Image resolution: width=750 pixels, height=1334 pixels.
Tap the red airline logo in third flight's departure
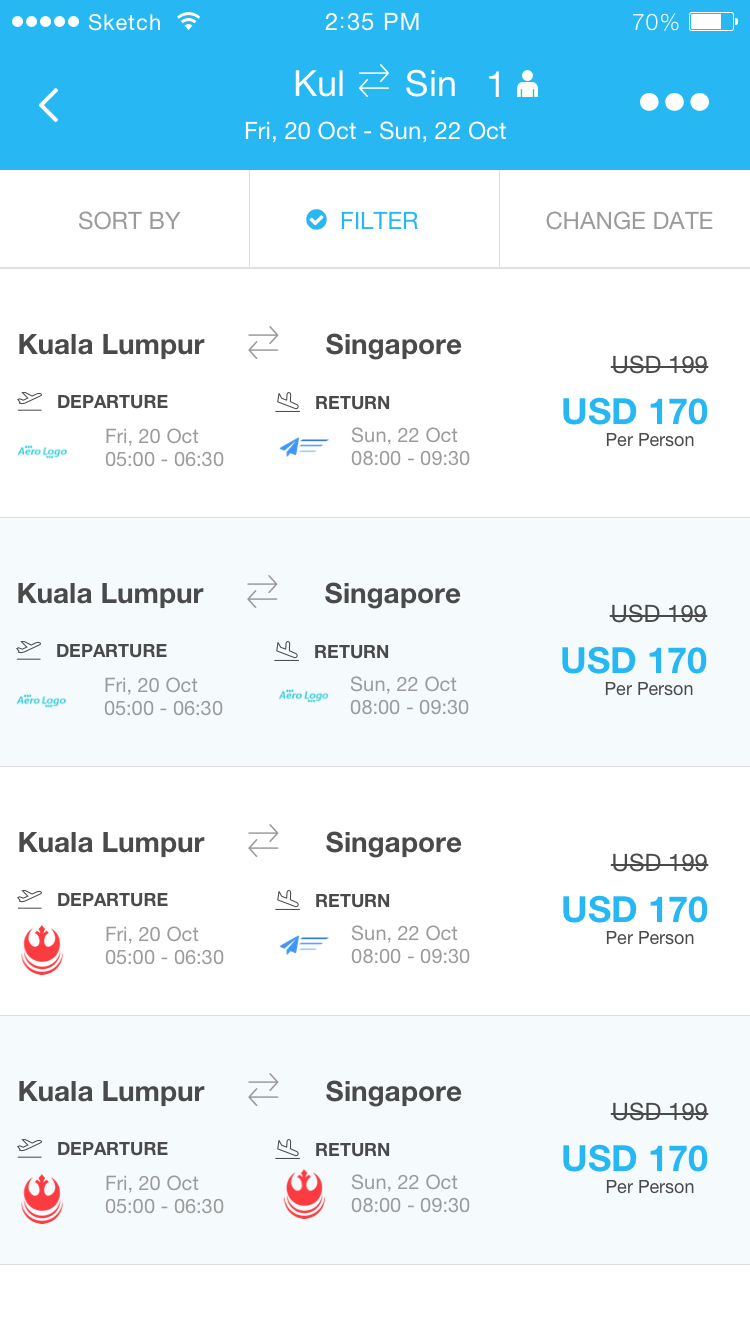pos(42,949)
